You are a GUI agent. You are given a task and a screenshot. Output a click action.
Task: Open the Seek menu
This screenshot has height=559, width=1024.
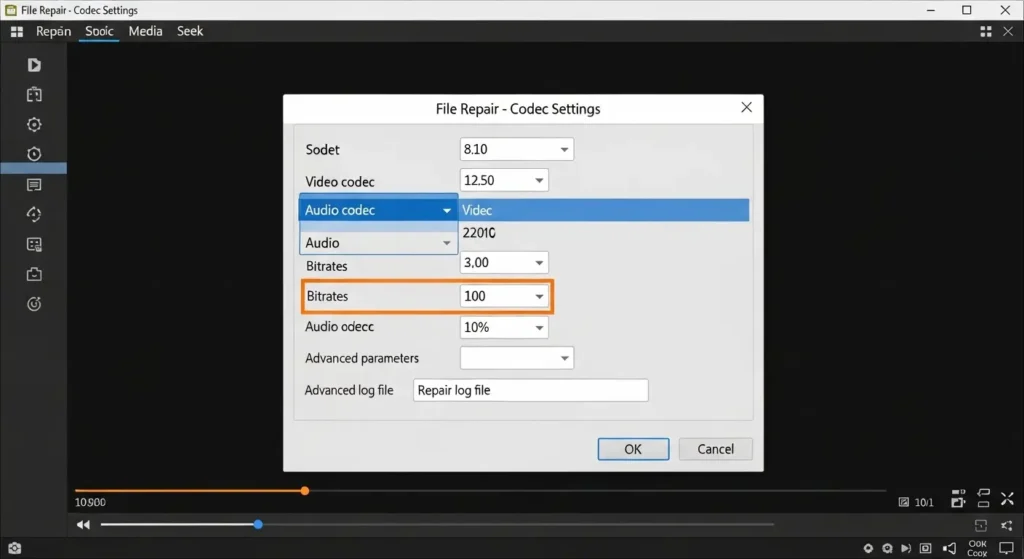190,31
